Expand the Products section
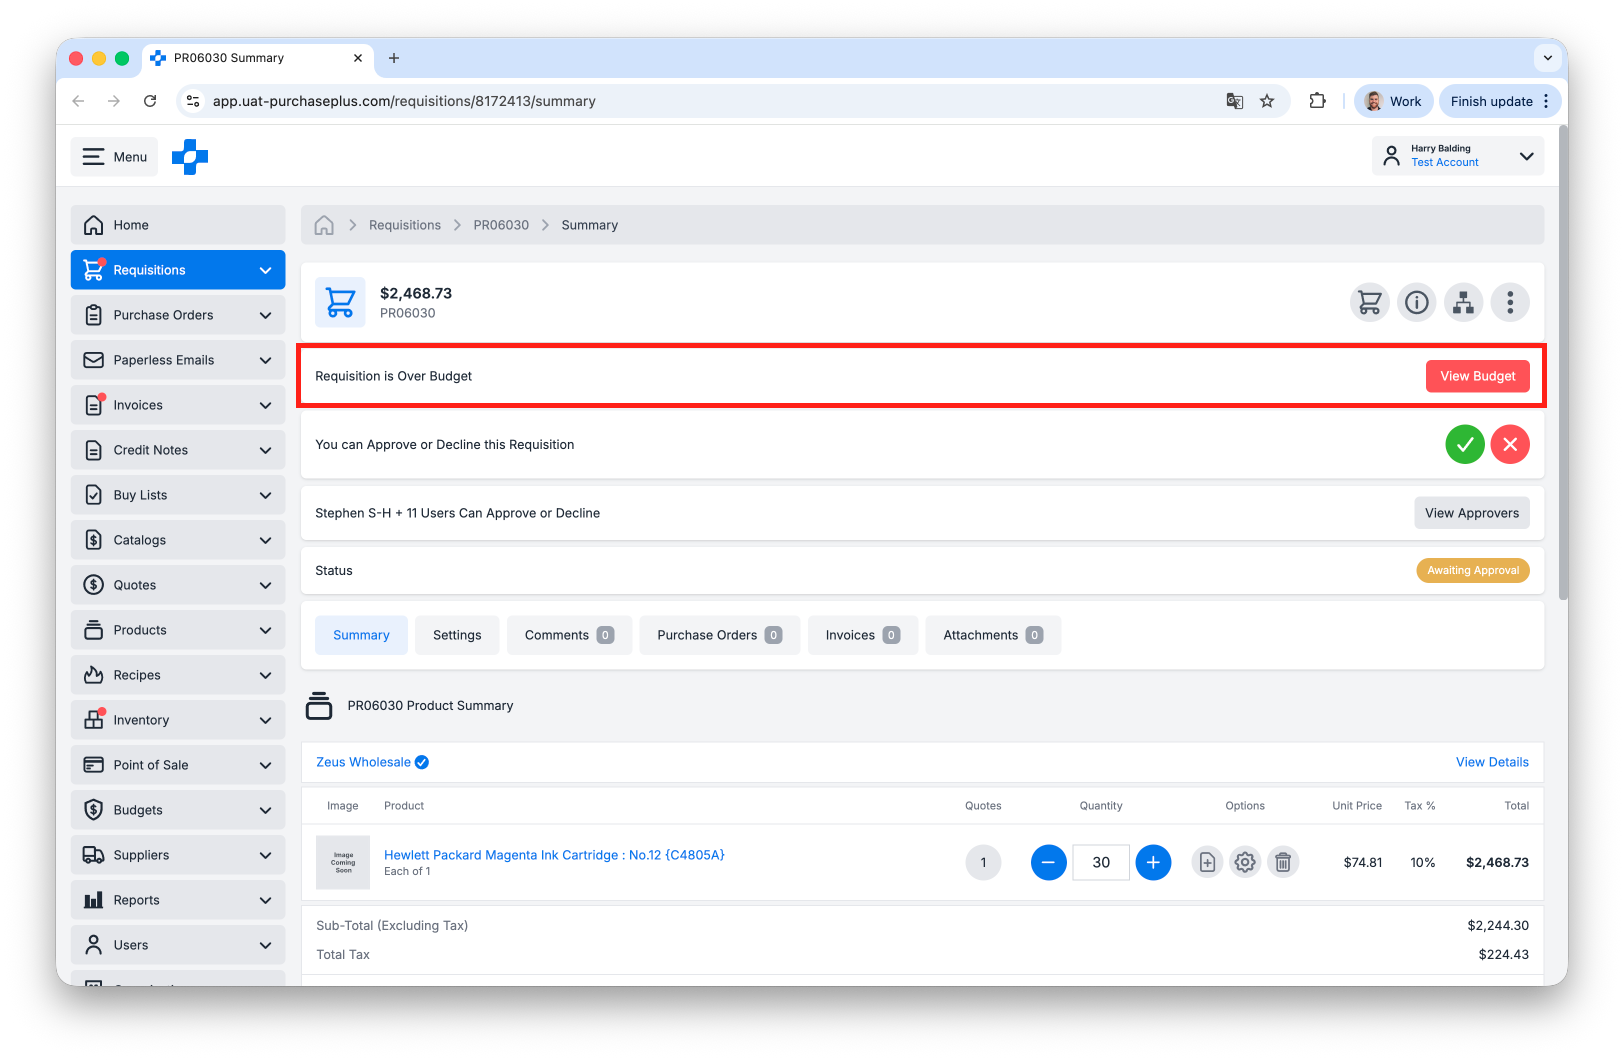The image size is (1624, 1060). 178,630
